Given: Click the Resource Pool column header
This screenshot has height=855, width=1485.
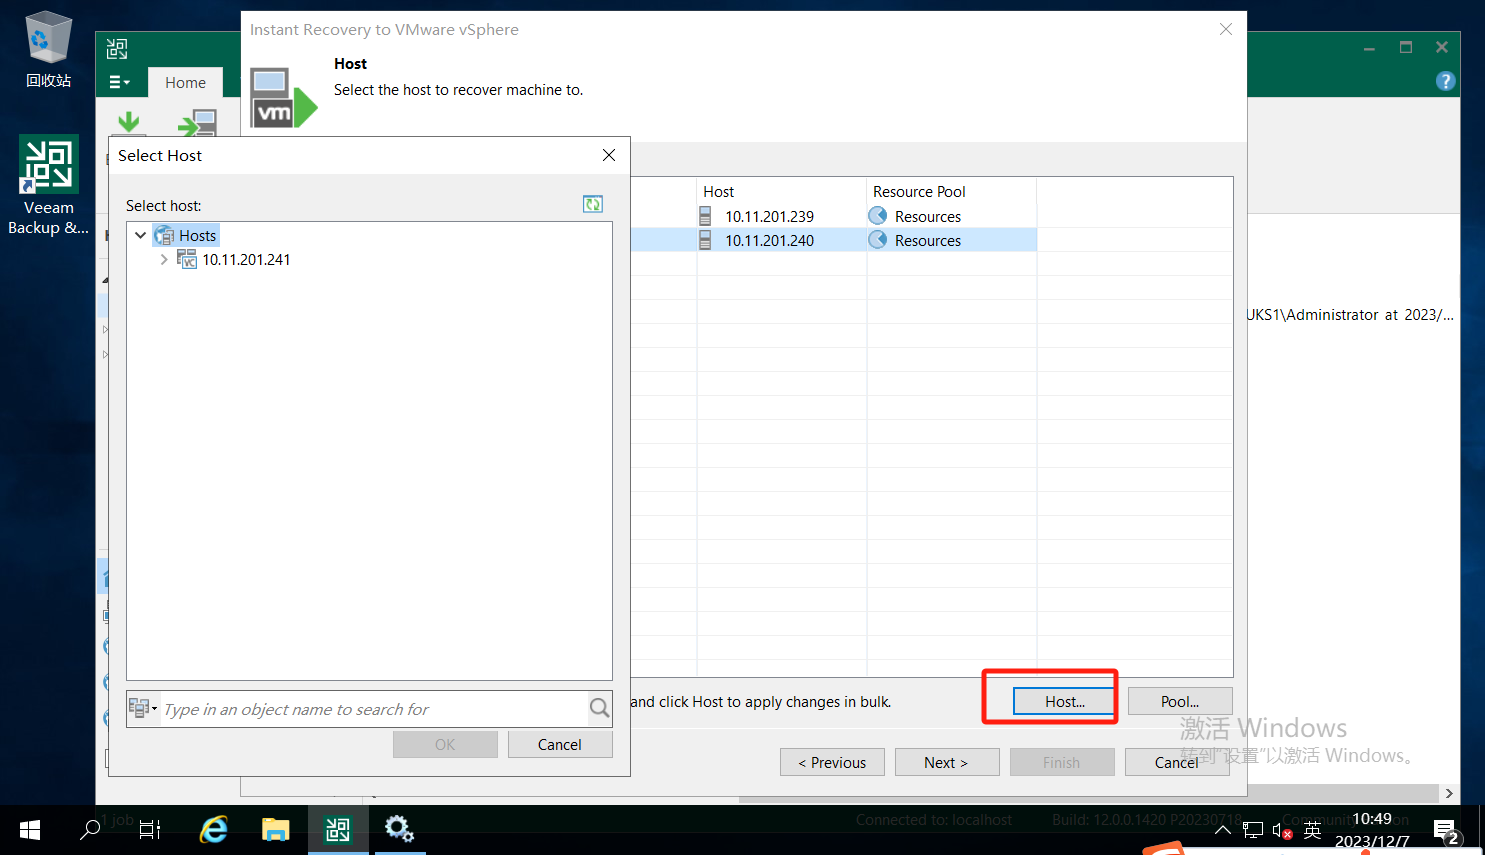Looking at the screenshot, I should pyautogui.click(x=951, y=191).
